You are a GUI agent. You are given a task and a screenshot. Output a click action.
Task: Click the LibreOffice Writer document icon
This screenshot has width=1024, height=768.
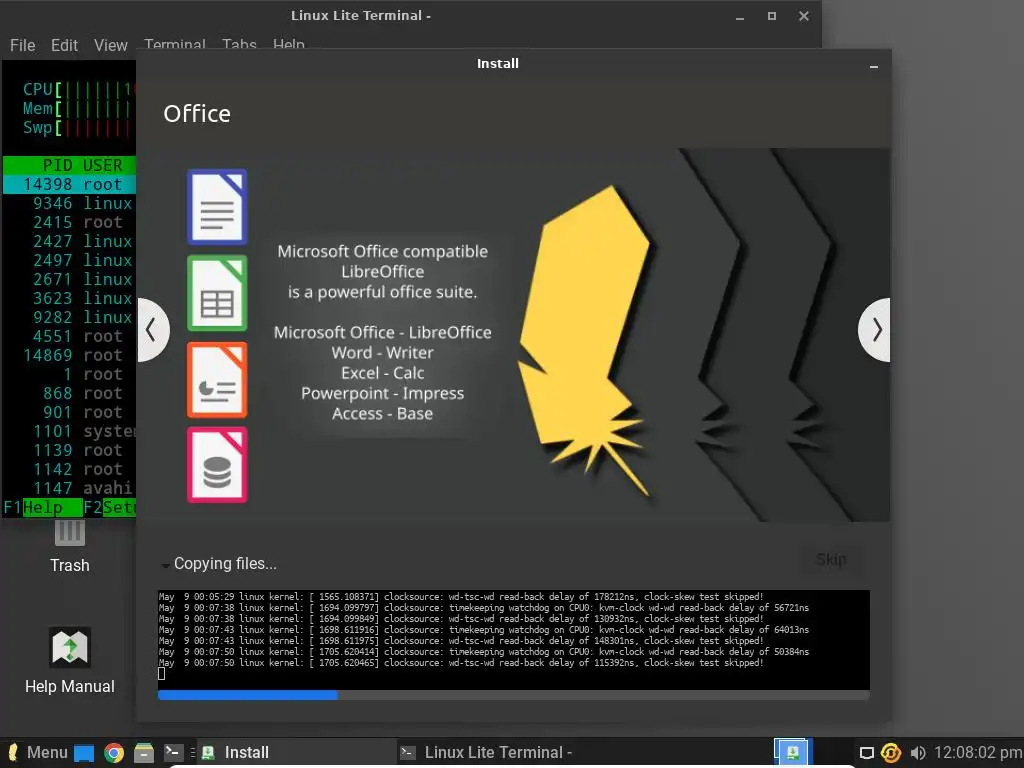pyautogui.click(x=217, y=206)
